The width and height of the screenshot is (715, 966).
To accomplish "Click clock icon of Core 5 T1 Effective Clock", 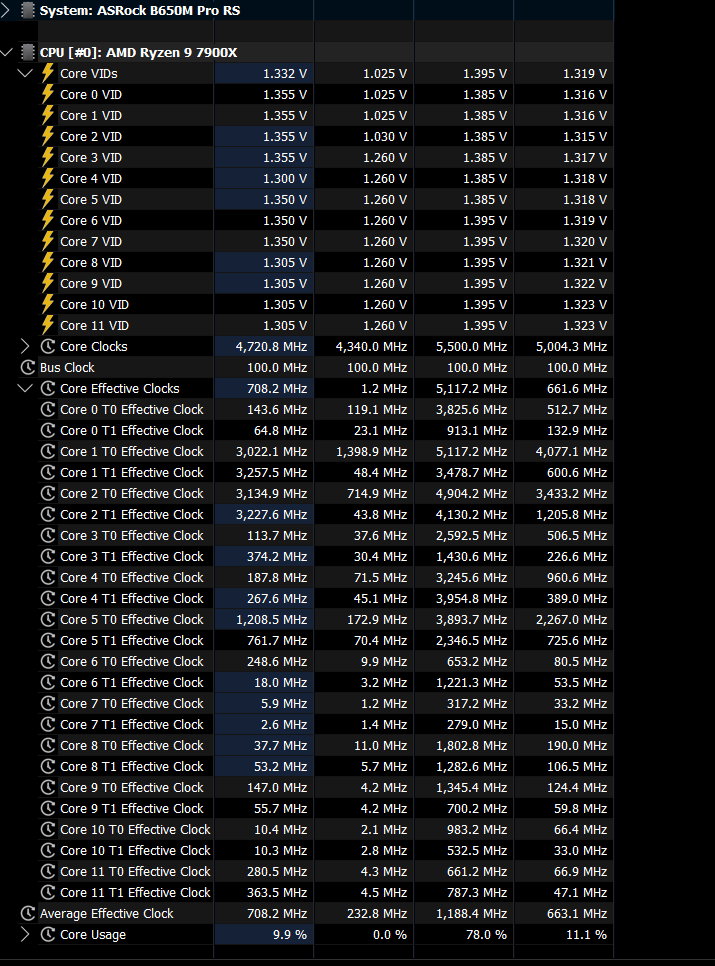I will [x=48, y=640].
